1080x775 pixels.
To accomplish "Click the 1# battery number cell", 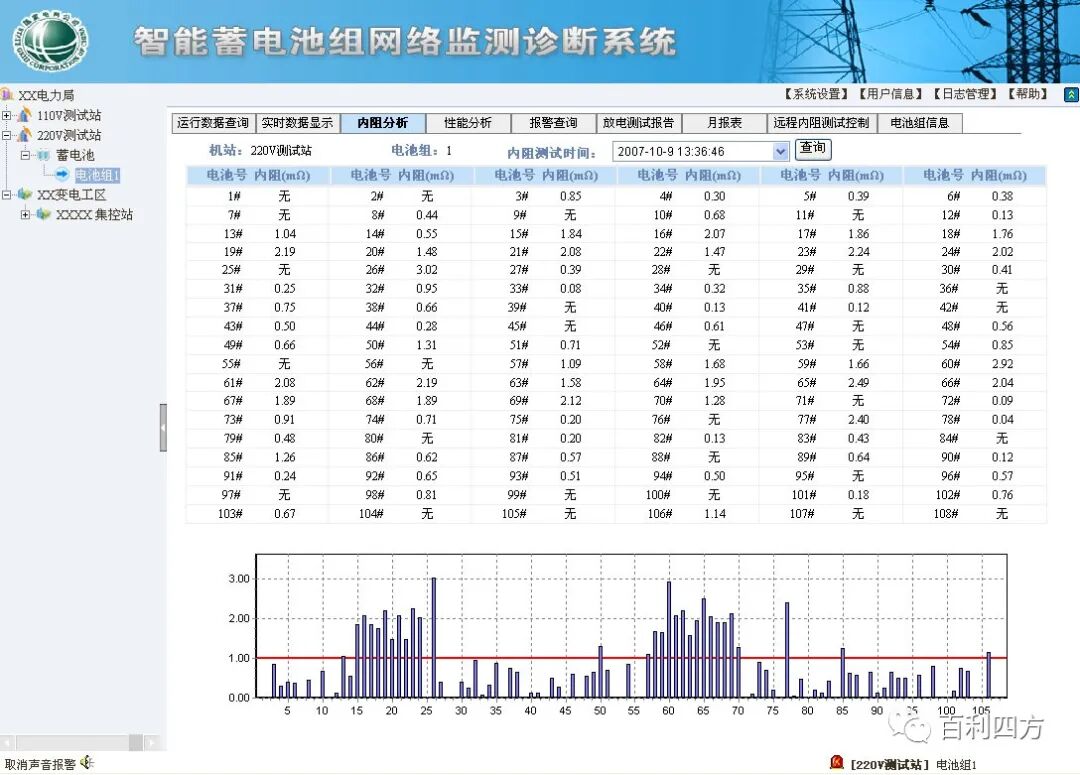I will tap(234, 196).
